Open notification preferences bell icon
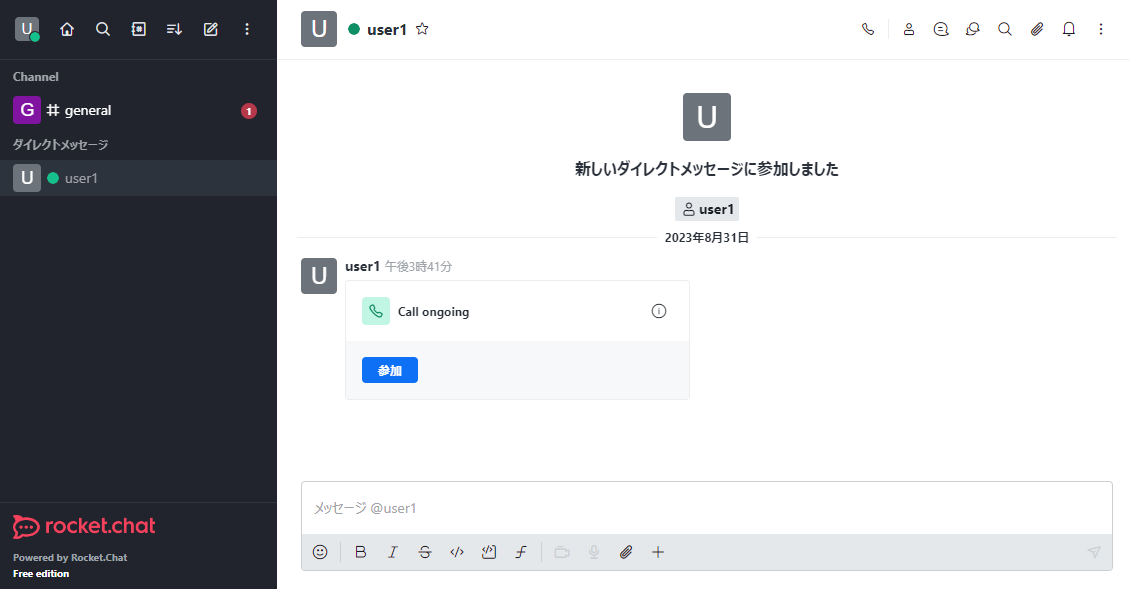 point(1069,29)
